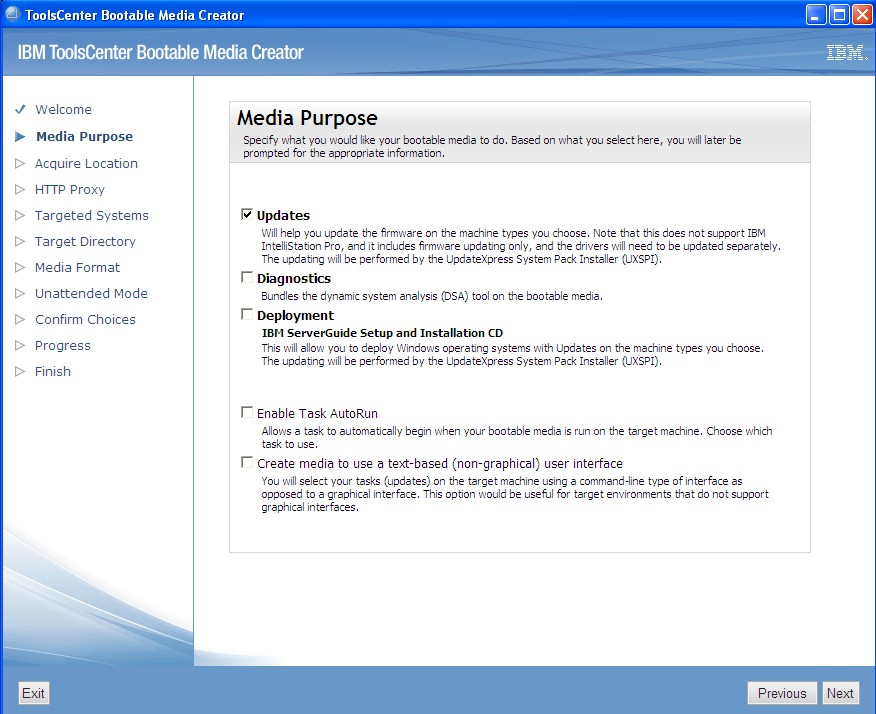The image size is (876, 714).
Task: Click the arrow icon beside Media Format
Action: tap(20, 267)
